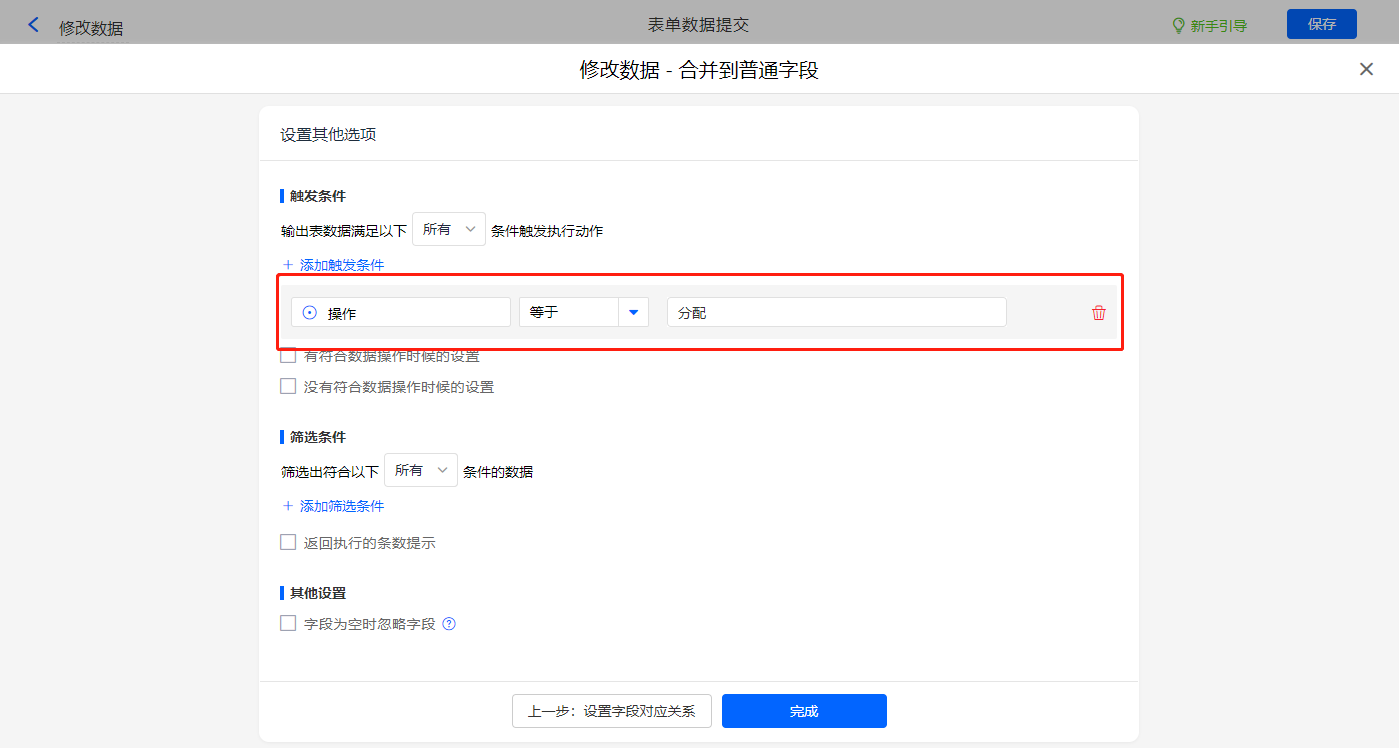Click the 表单数据提交 header title

tap(698, 25)
